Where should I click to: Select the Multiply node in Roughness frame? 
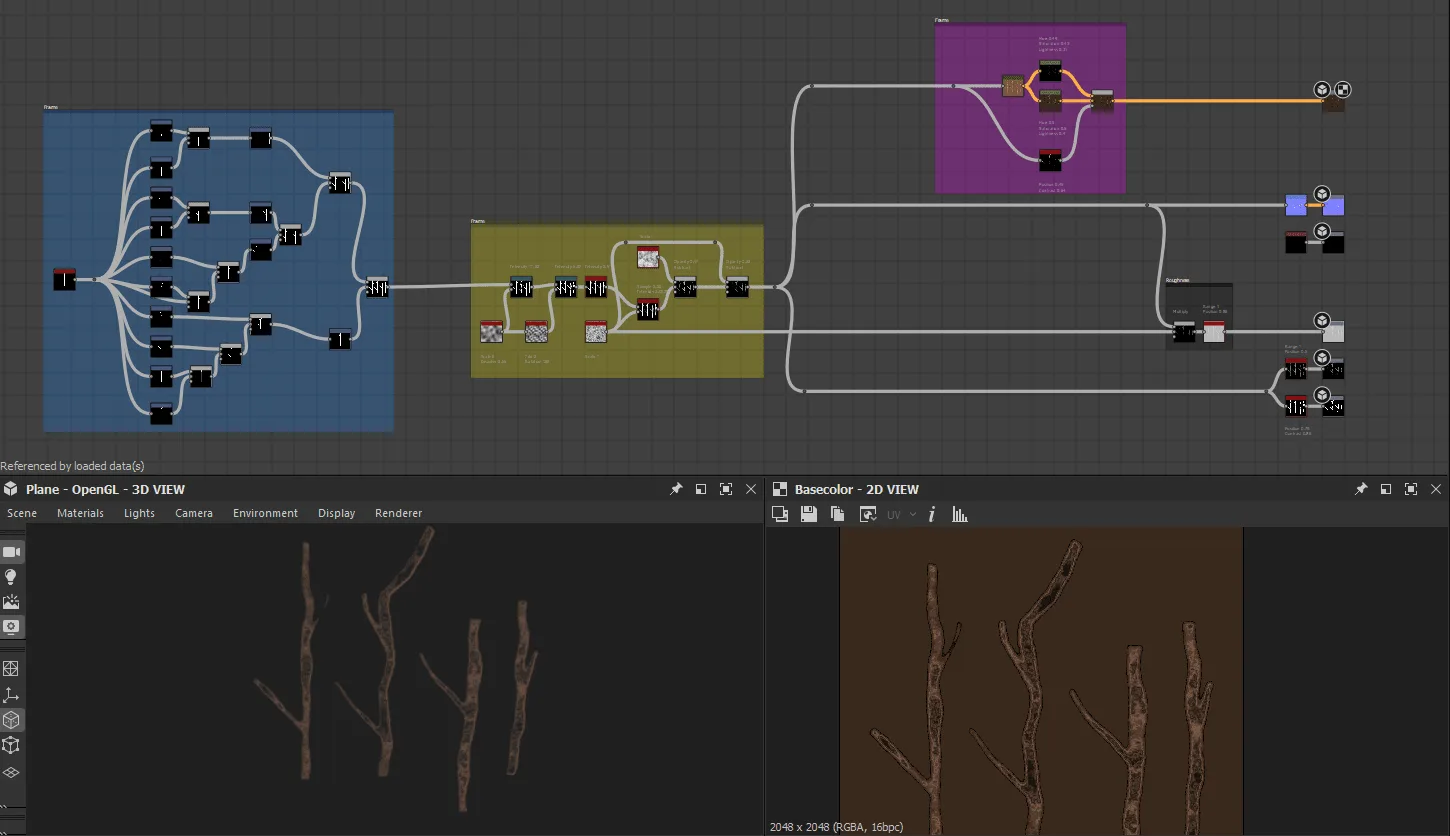click(1184, 332)
